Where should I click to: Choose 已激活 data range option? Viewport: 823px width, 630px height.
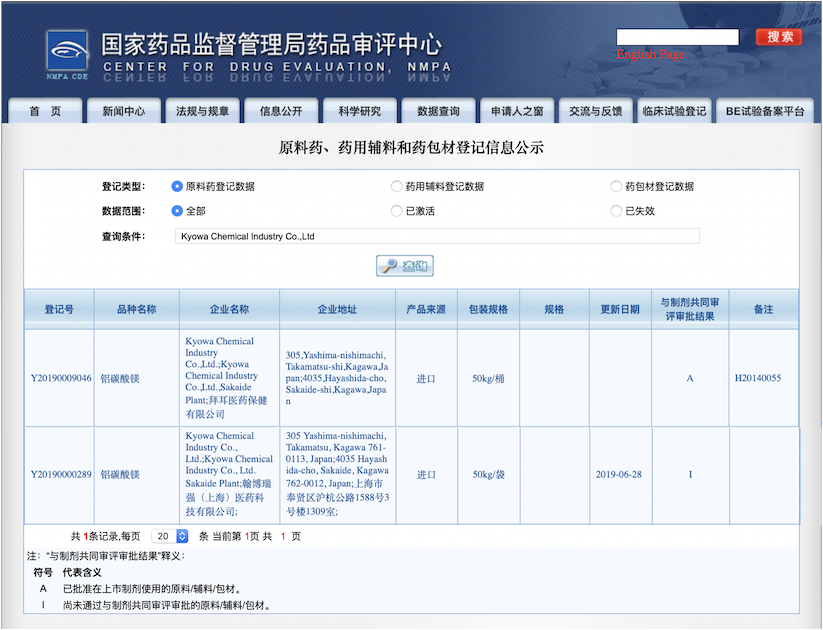coord(396,211)
